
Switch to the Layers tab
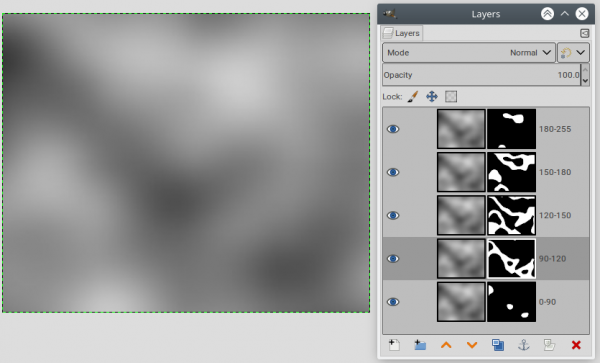402,33
